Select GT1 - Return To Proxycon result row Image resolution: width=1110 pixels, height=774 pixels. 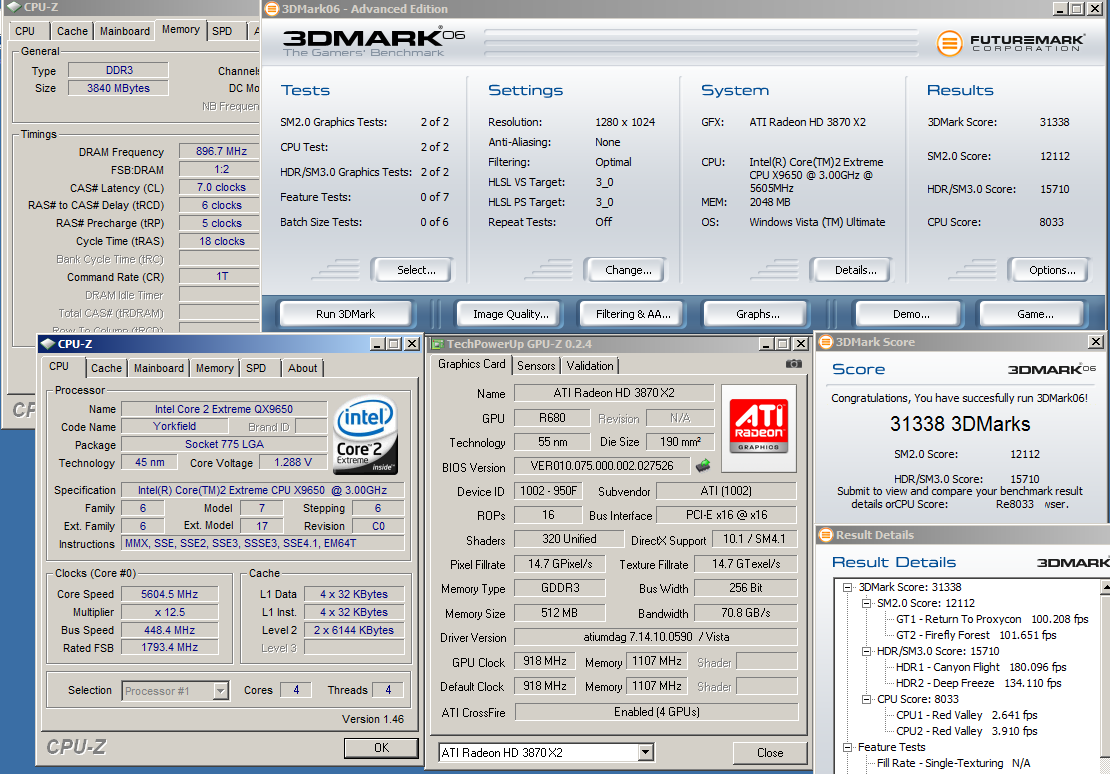[992, 619]
